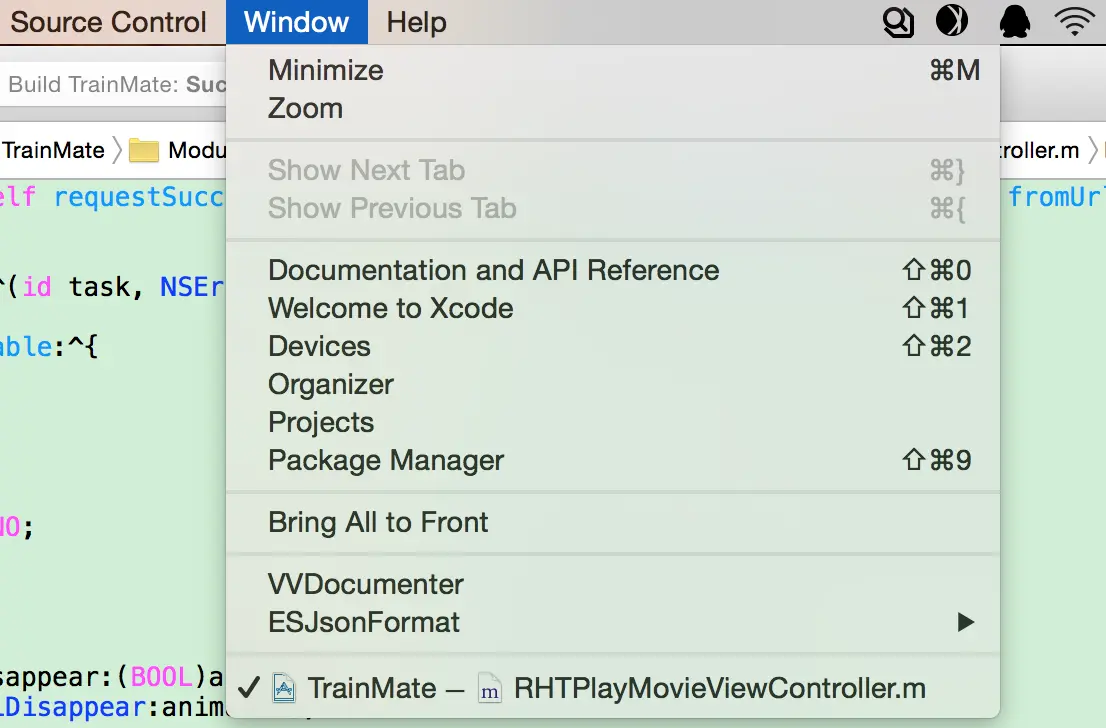Click the VVDocumenter menu item

pos(366,584)
